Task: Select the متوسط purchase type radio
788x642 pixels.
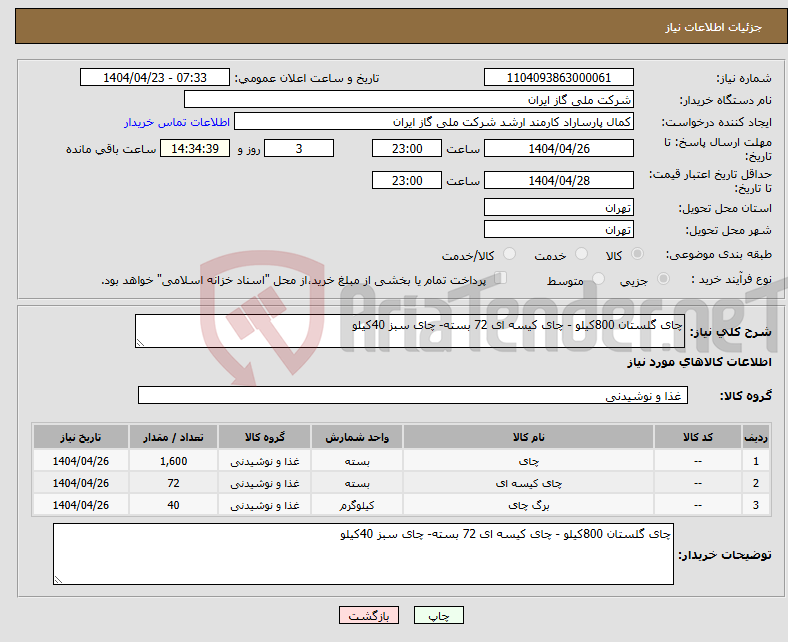Action: point(598,279)
